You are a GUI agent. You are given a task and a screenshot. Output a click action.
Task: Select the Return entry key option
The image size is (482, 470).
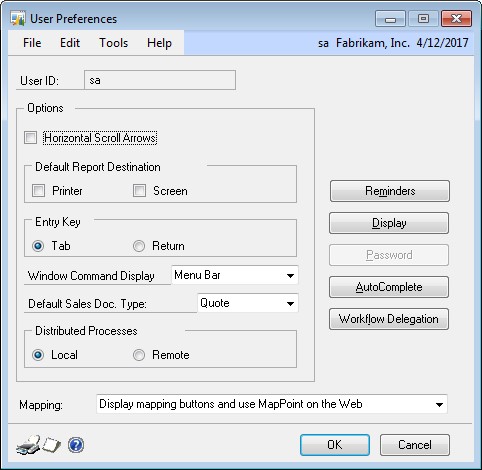pos(139,246)
